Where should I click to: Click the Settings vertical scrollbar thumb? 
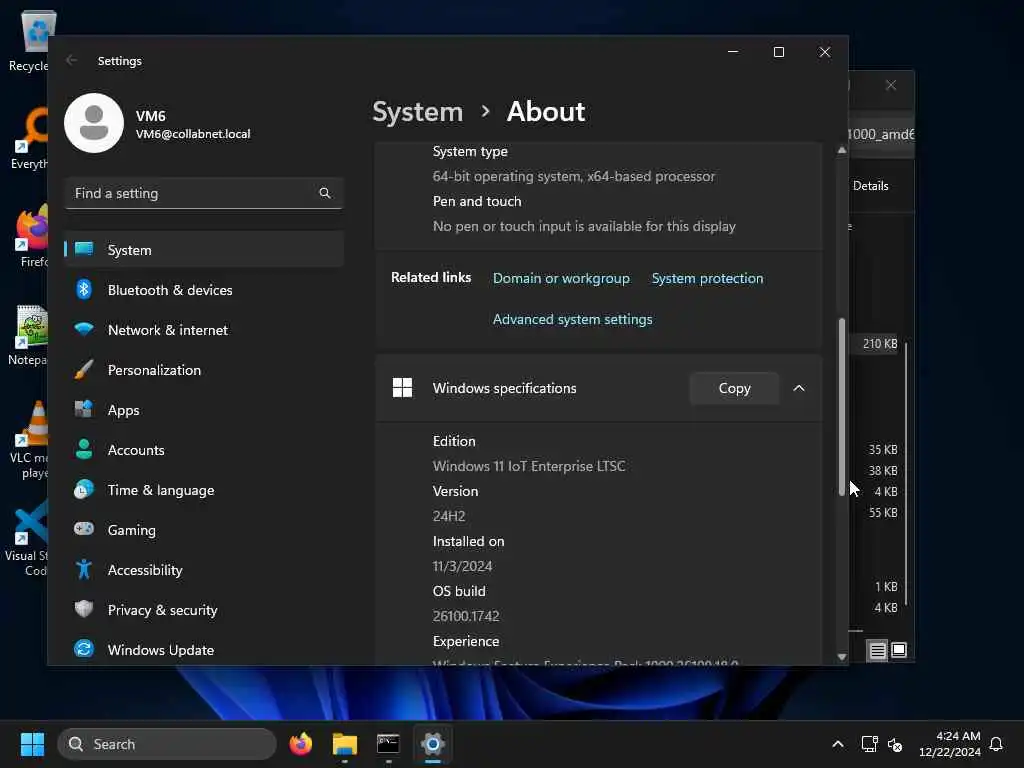tap(842, 408)
